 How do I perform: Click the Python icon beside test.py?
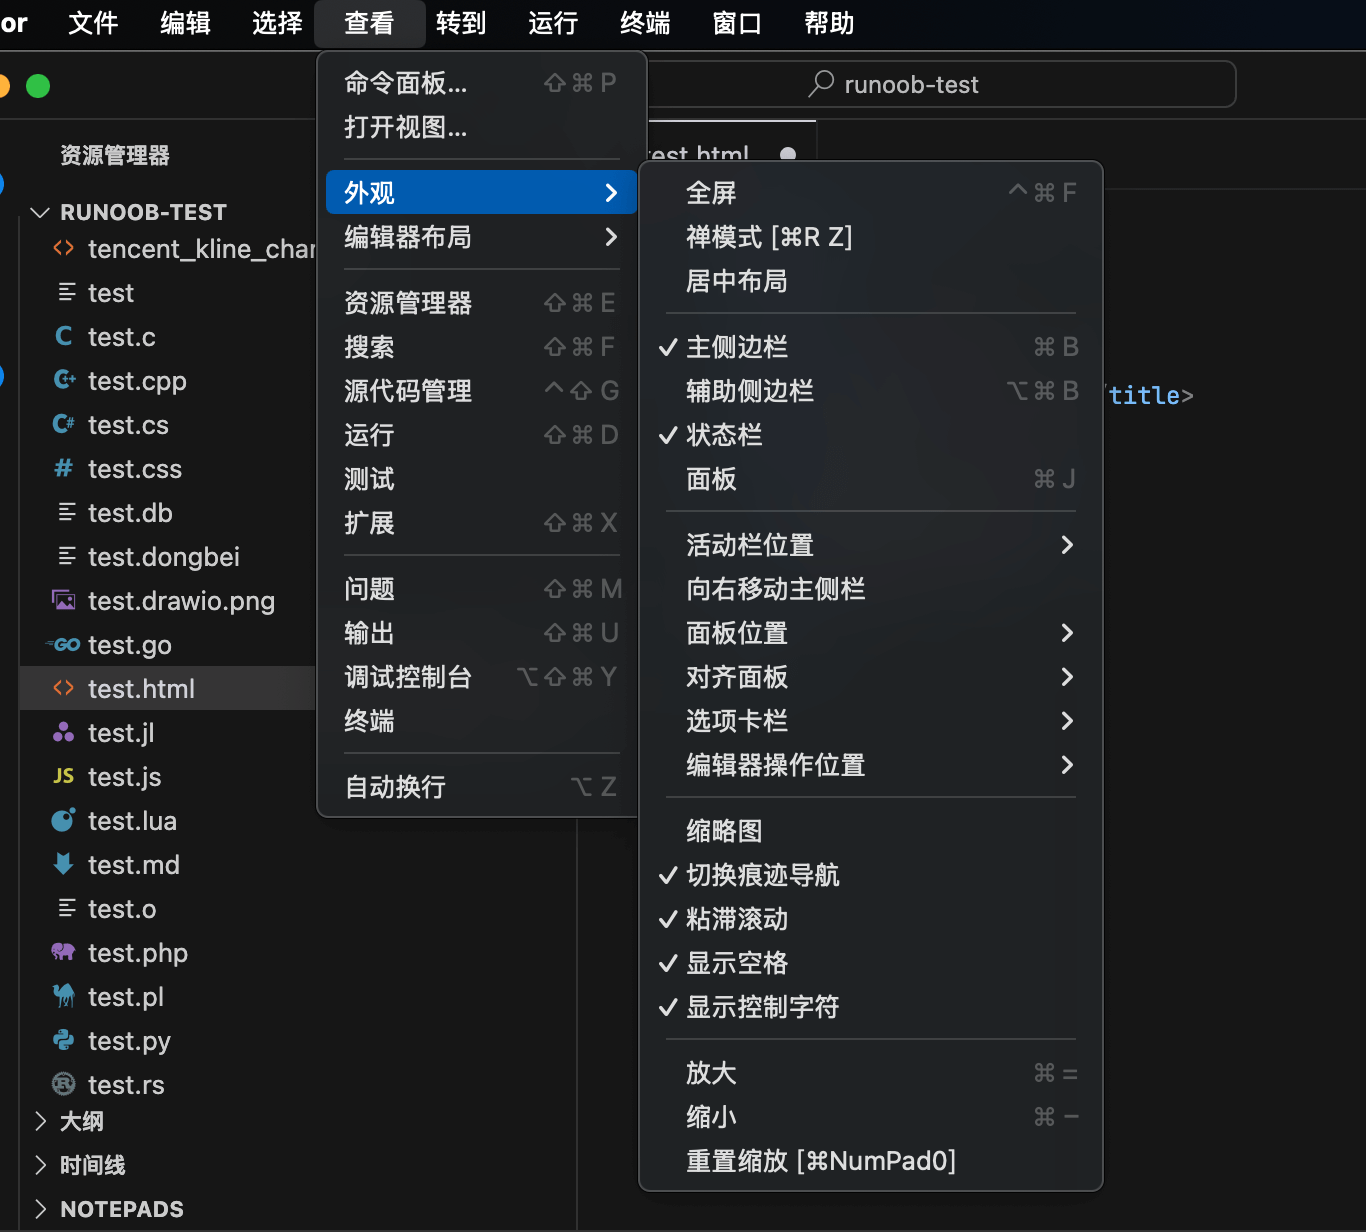(63, 1040)
